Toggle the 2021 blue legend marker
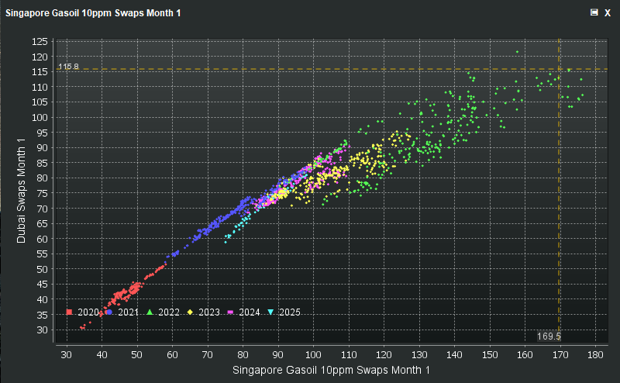 [x=110, y=312]
